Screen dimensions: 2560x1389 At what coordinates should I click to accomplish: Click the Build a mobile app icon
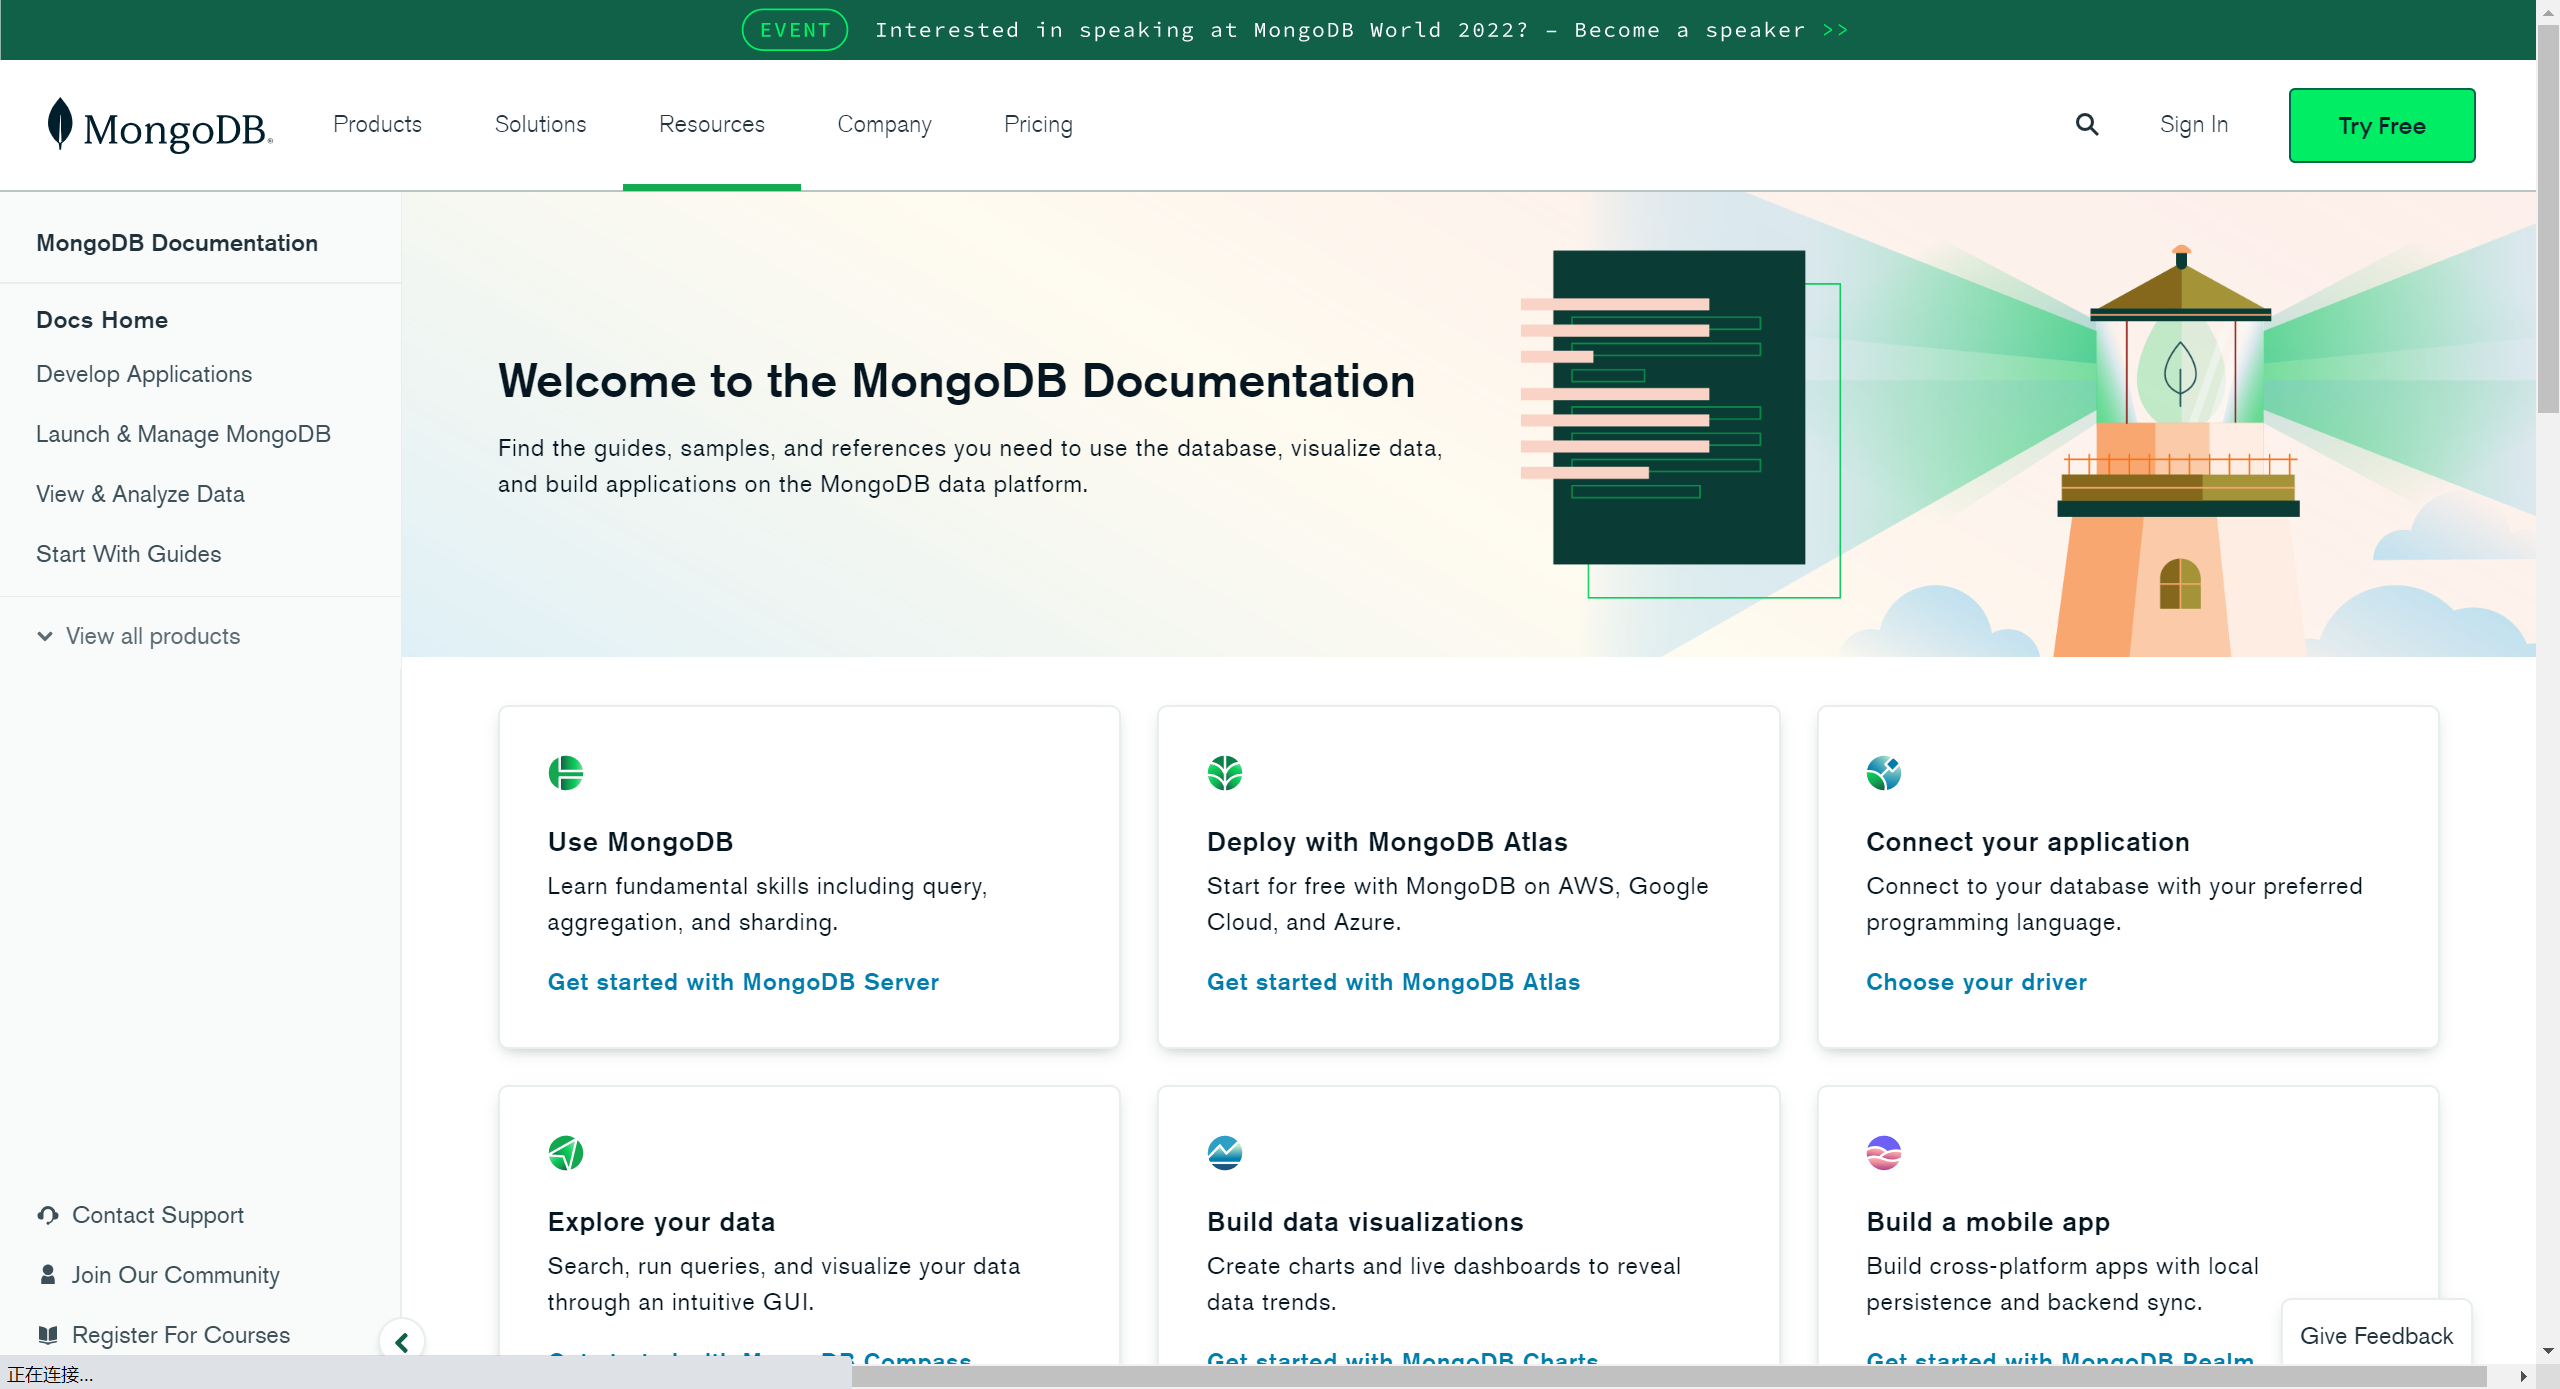1883,1152
